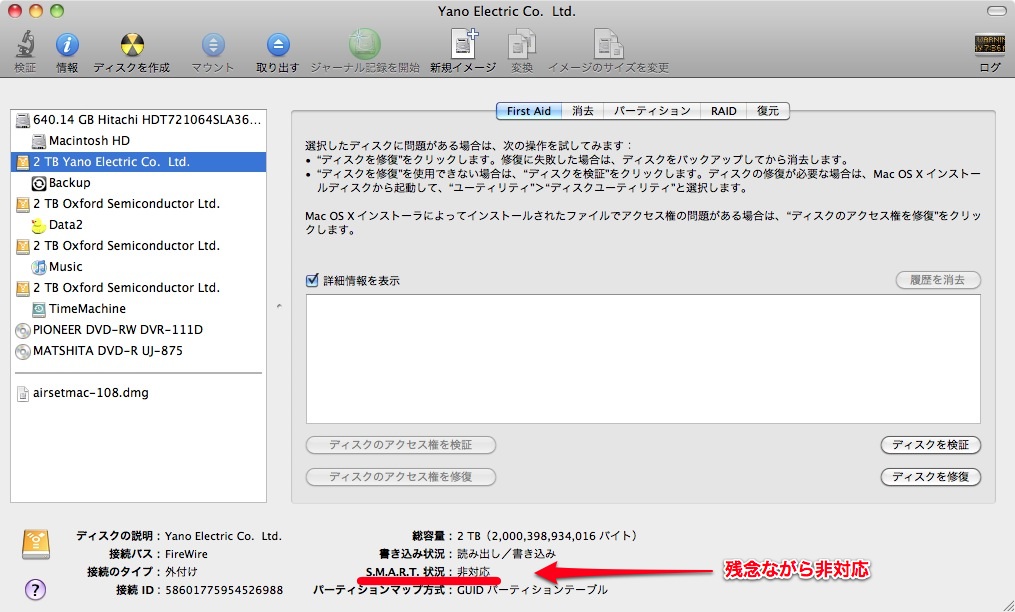Click ディスクのアクセス権を検証 button
This screenshot has height=612, width=1015.
click(401, 445)
